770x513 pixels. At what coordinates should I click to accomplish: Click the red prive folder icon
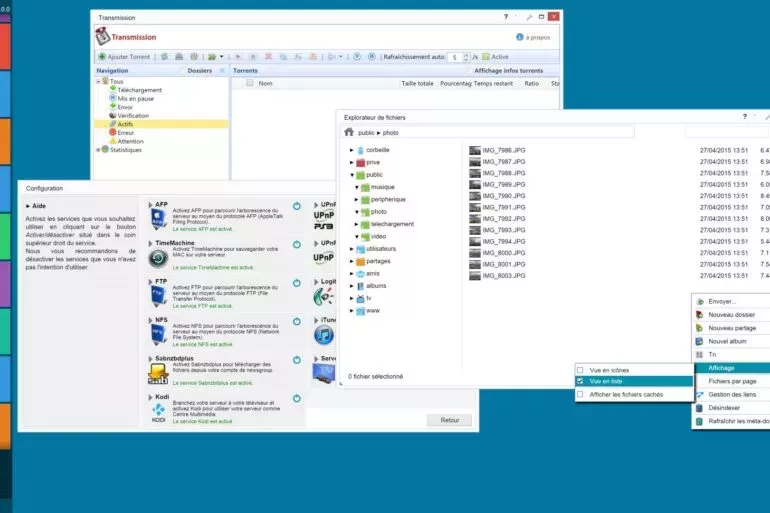pyautogui.click(x=360, y=162)
